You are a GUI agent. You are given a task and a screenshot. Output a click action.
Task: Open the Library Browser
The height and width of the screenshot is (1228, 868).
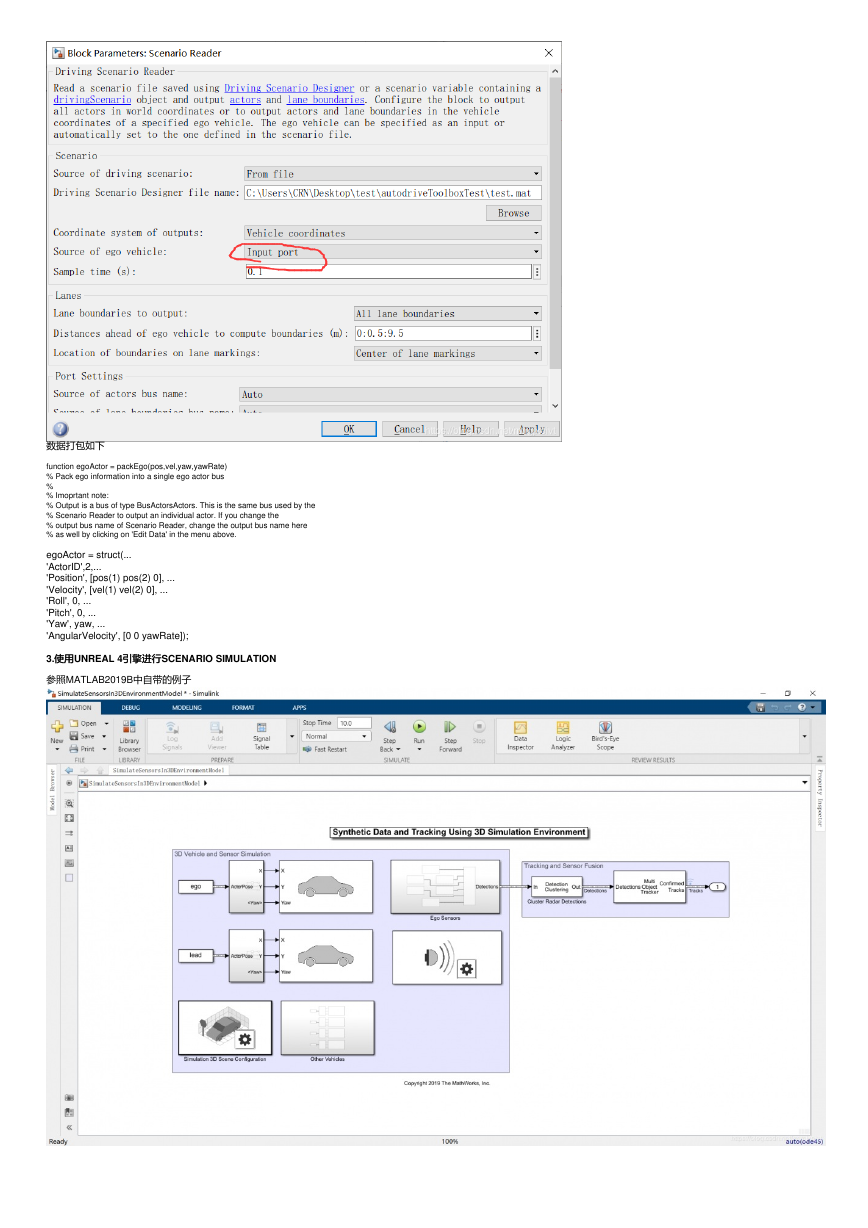point(129,735)
